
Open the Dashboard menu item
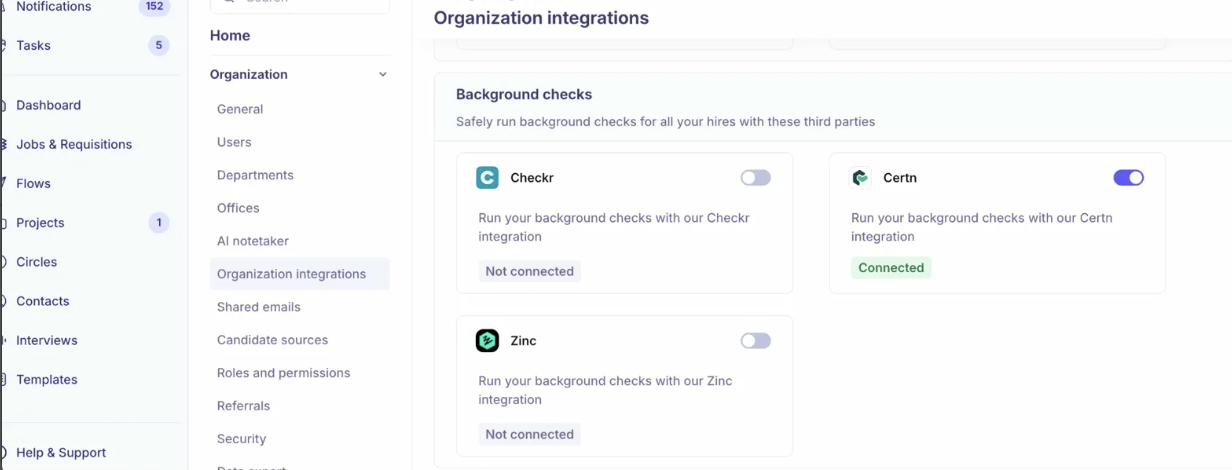(48, 105)
